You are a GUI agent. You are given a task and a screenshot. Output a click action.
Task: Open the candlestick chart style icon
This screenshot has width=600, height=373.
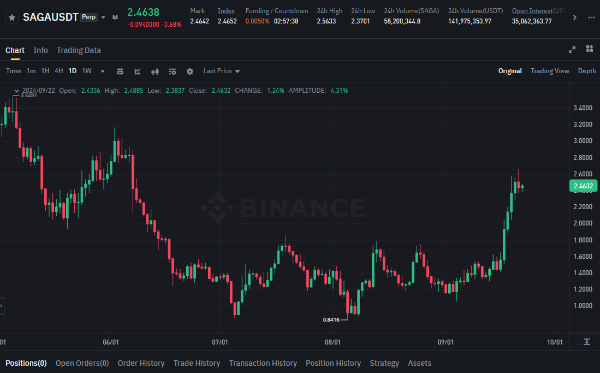(x=155, y=71)
